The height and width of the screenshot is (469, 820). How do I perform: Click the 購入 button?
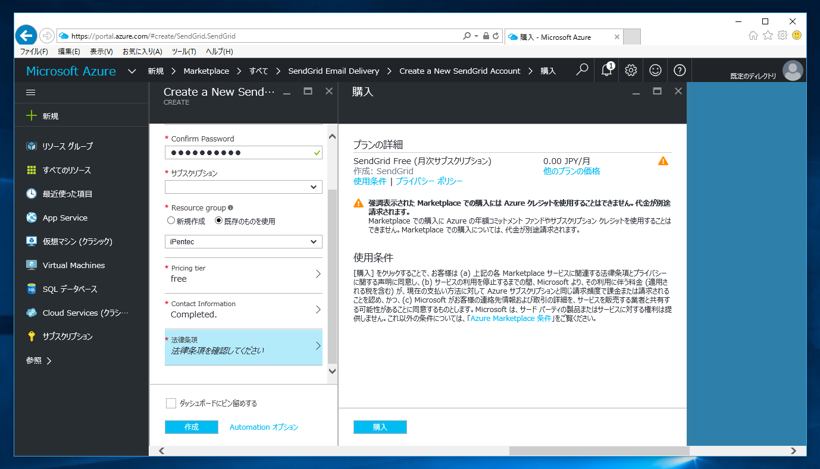point(380,427)
